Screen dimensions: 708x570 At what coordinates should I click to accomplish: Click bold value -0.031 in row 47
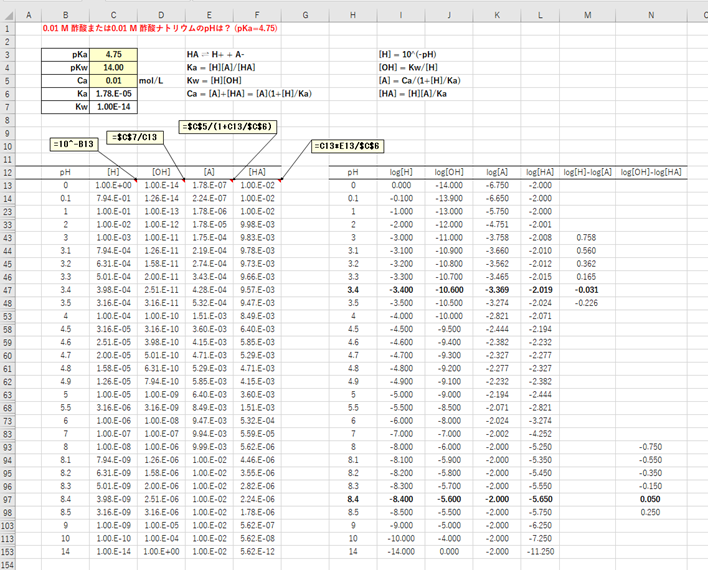tap(587, 290)
